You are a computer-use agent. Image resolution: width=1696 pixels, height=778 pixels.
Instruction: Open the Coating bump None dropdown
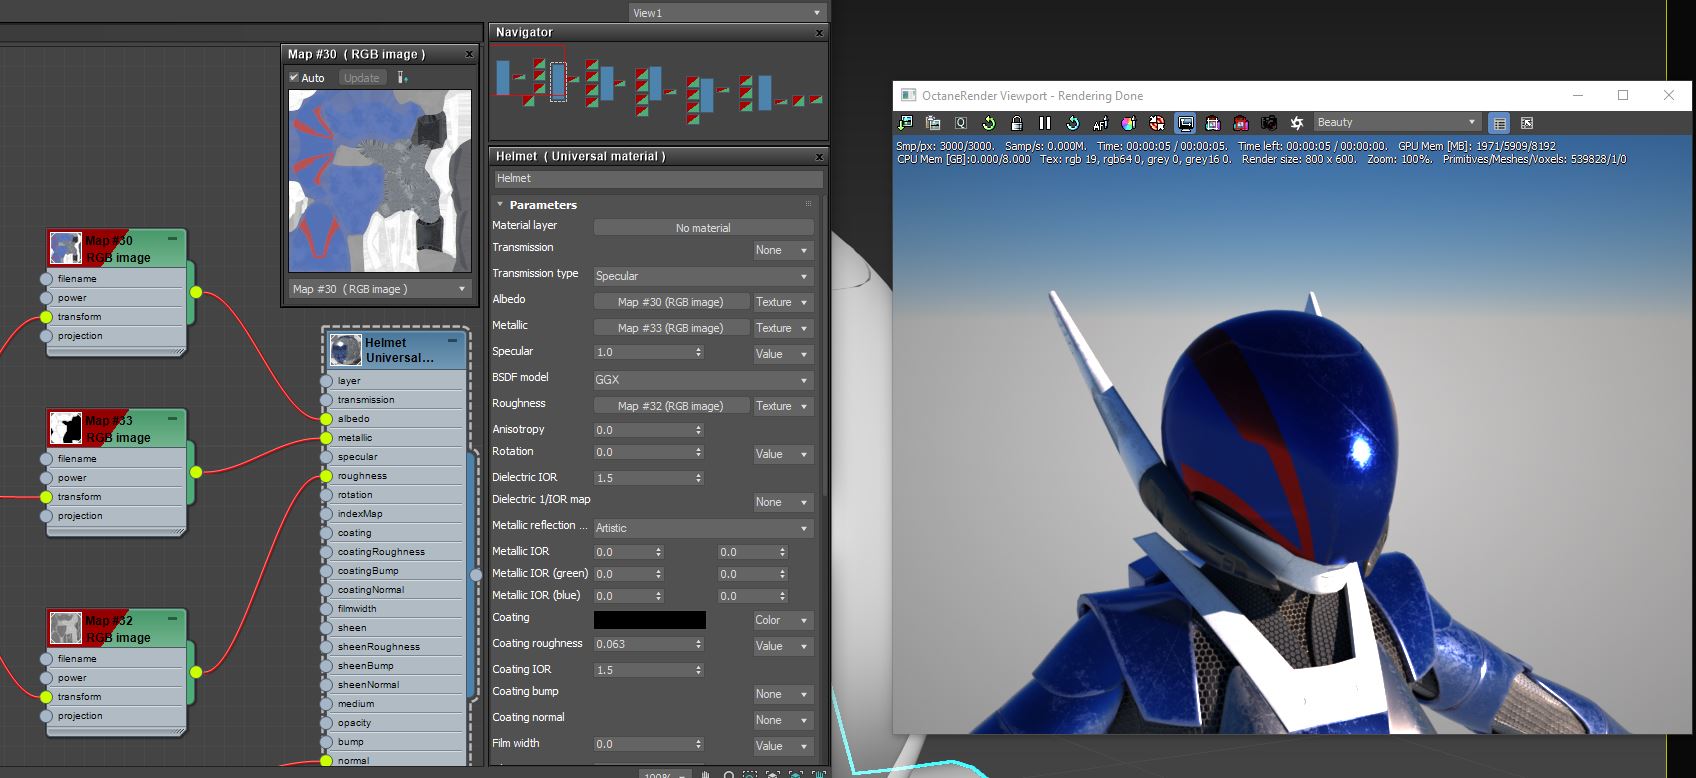pos(783,694)
